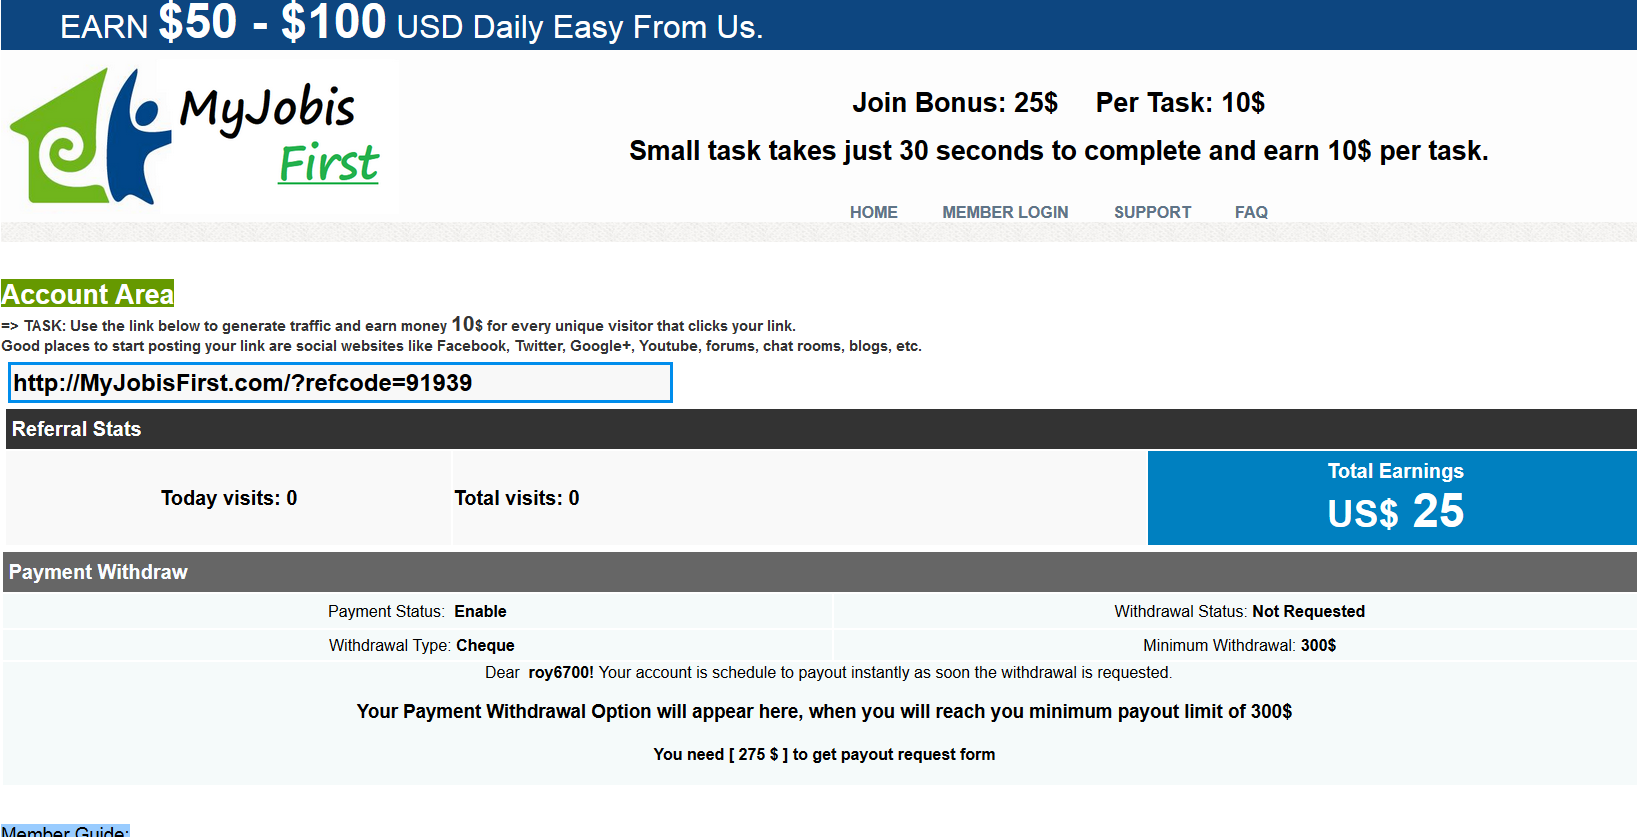
Task: Click the top 'EARN $50 - $100' banner
Action: (411, 25)
